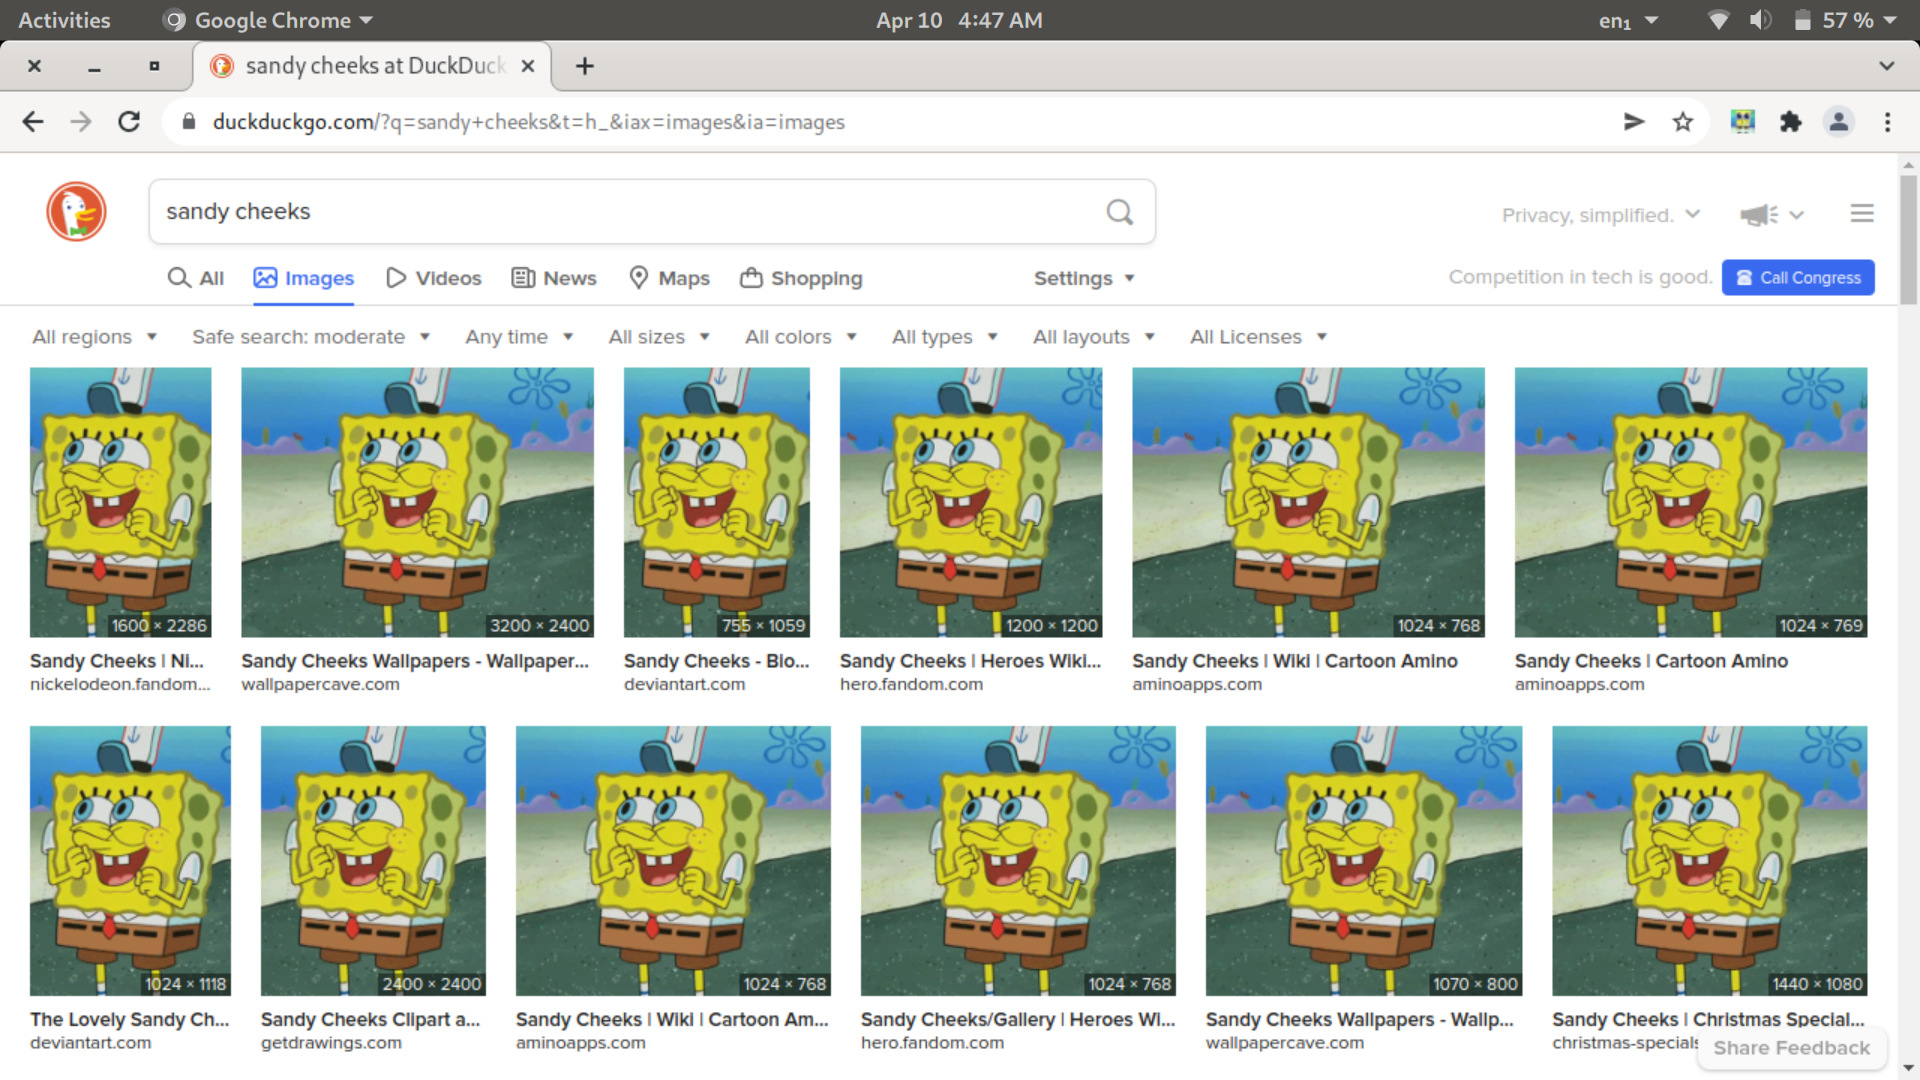Open the All Licenses dropdown

[x=1258, y=337]
